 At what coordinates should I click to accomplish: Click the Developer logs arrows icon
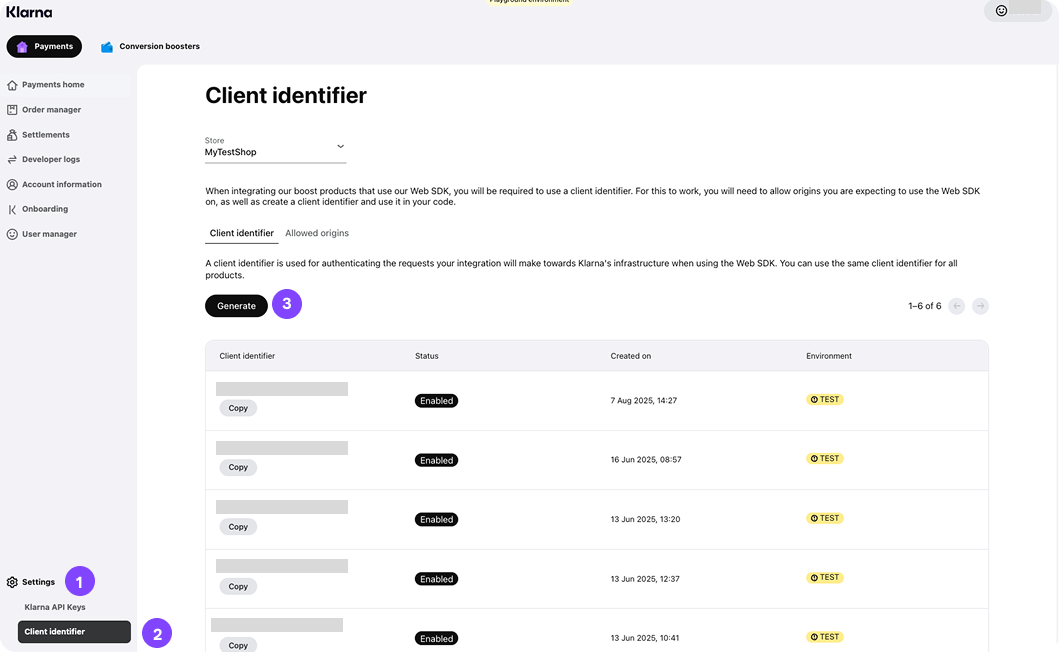12,160
